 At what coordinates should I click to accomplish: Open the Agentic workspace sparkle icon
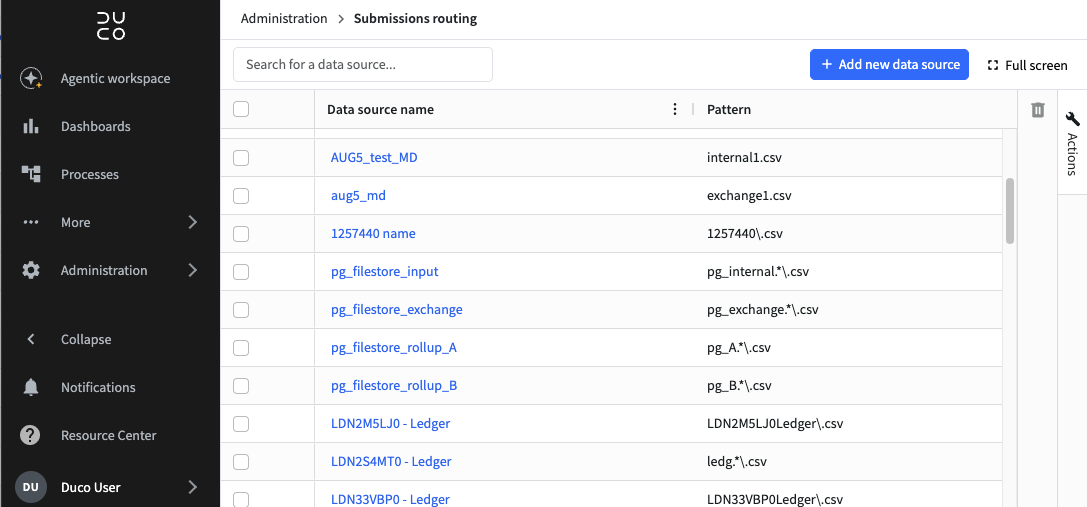click(31, 78)
